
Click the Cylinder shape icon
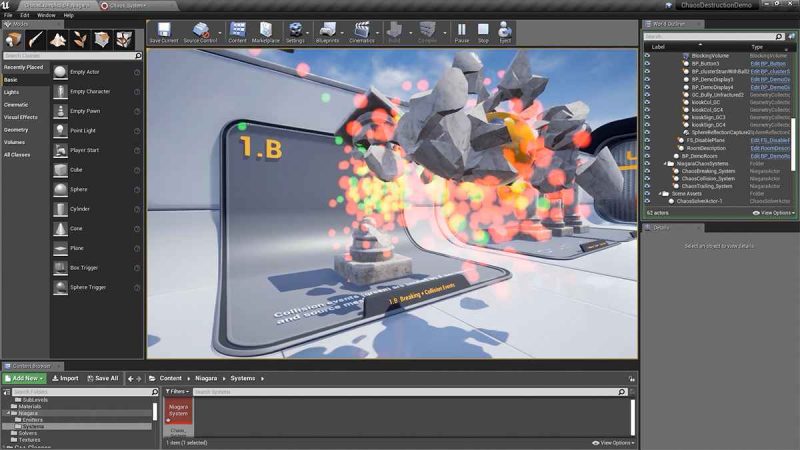(x=60, y=209)
